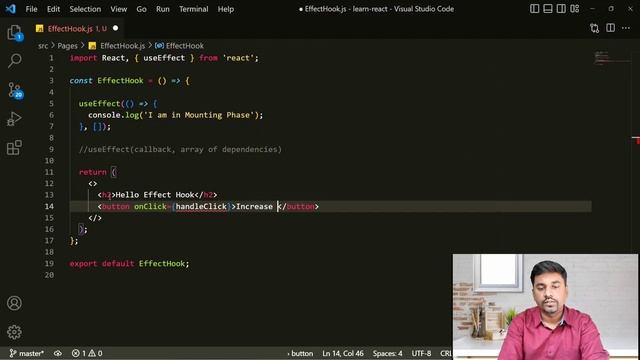Click src in the breadcrumb
The width and height of the screenshot is (640, 360).
43,46
